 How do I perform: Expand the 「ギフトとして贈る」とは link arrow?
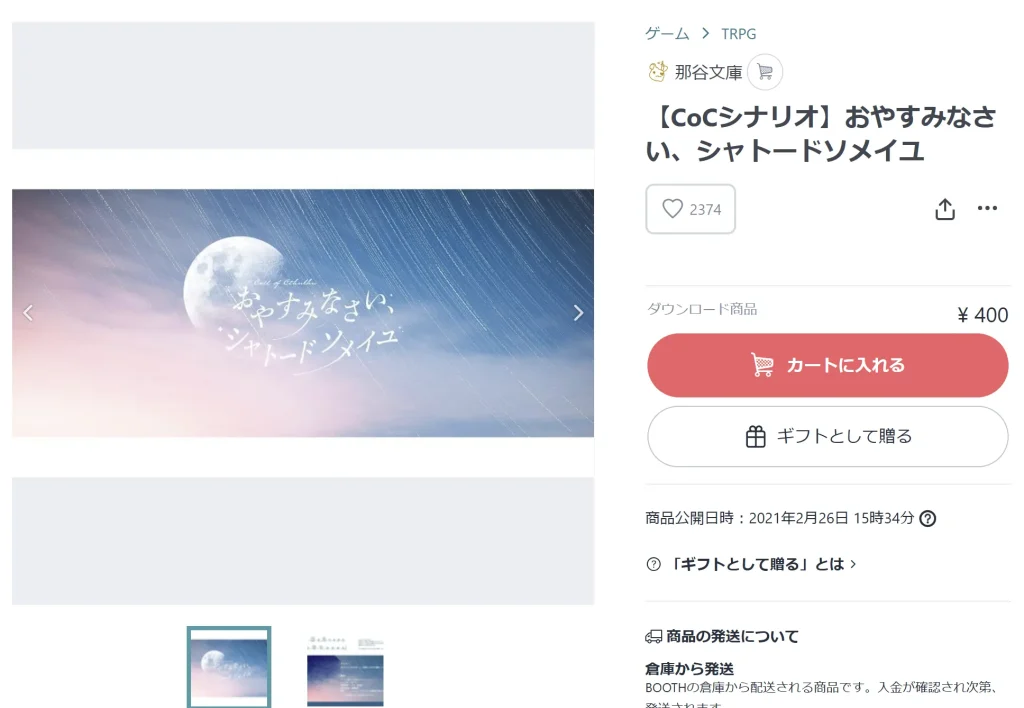[853, 564]
